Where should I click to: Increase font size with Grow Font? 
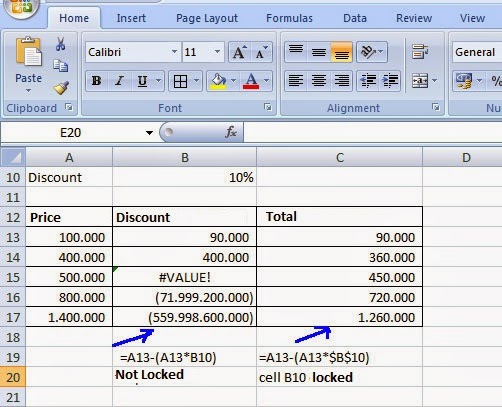coord(239,52)
